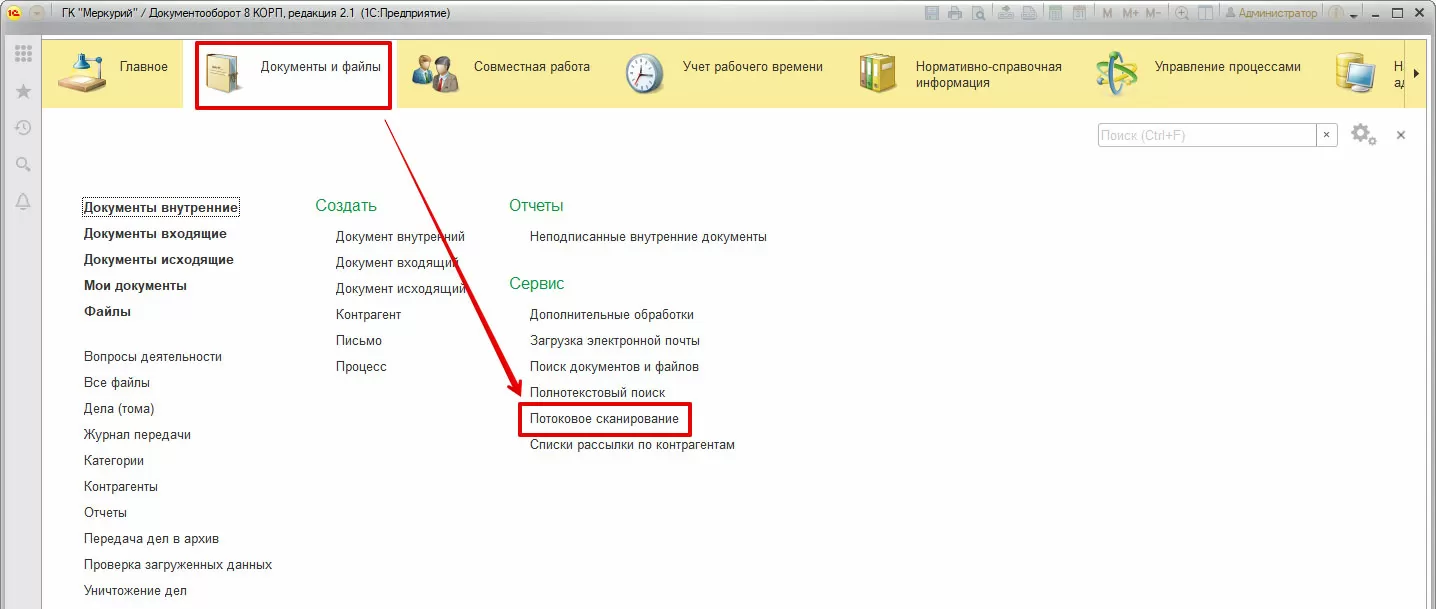Click the M memory button
The height and width of the screenshot is (609, 1436).
[1107, 13]
